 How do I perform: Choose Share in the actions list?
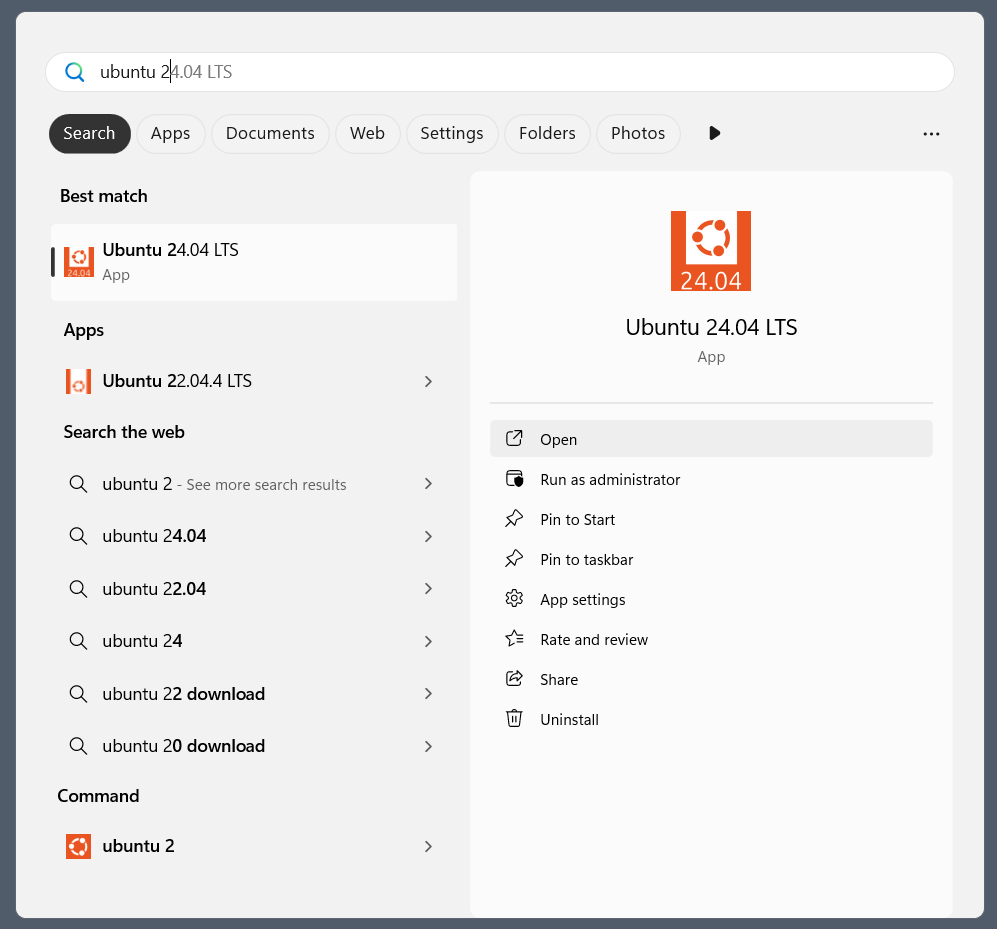coord(711,679)
